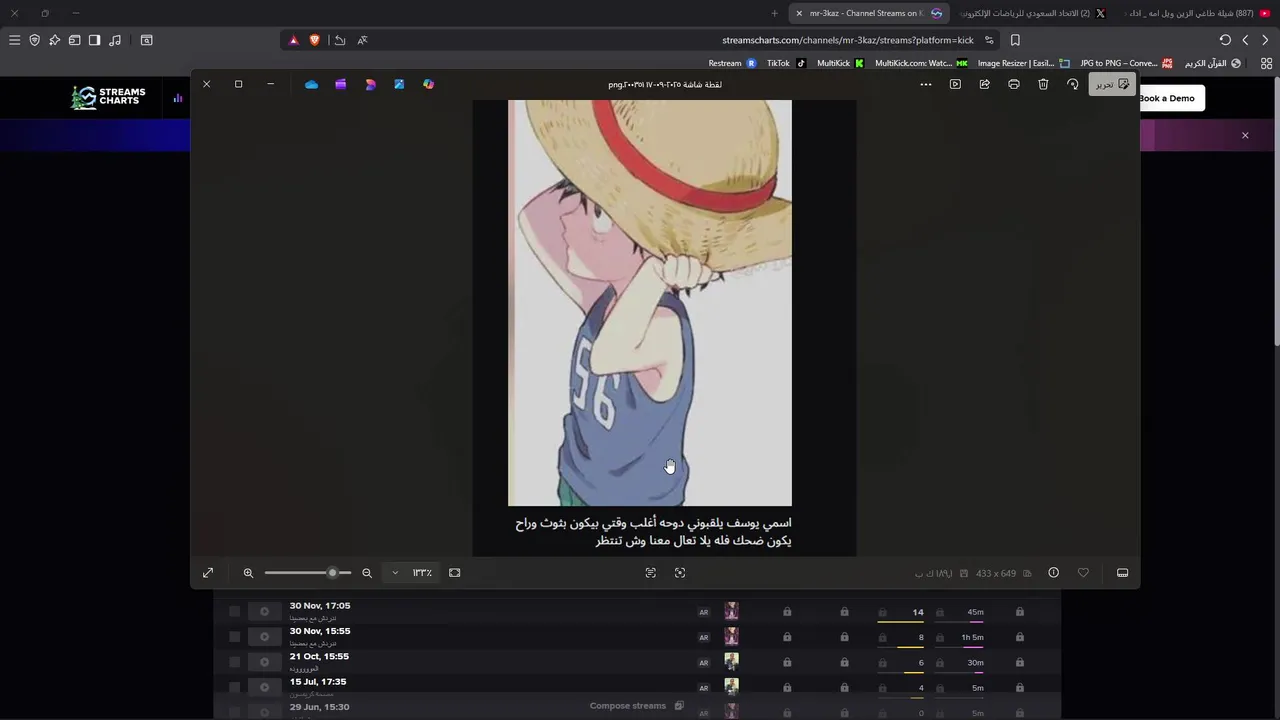The height and width of the screenshot is (720, 1280).
Task: Open the MultiKick bookmark
Action: 840,63
